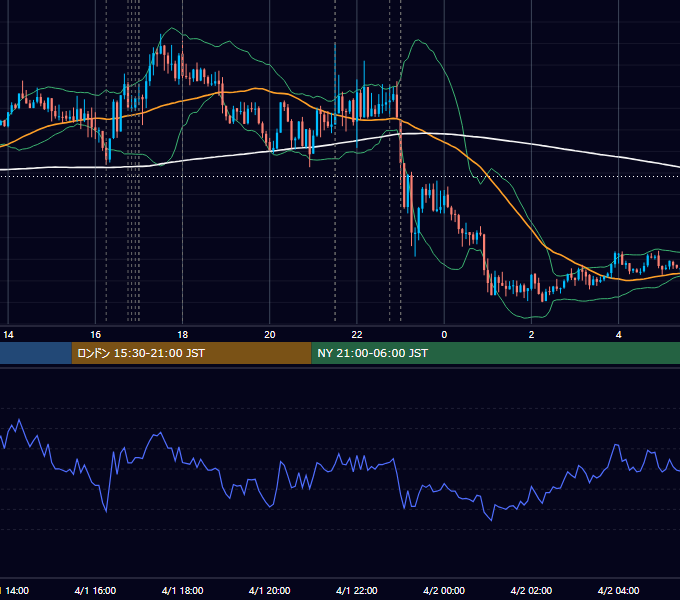Select the ロンドン 15:30-21:00 JST session bar
680x600 pixels.
191,353
